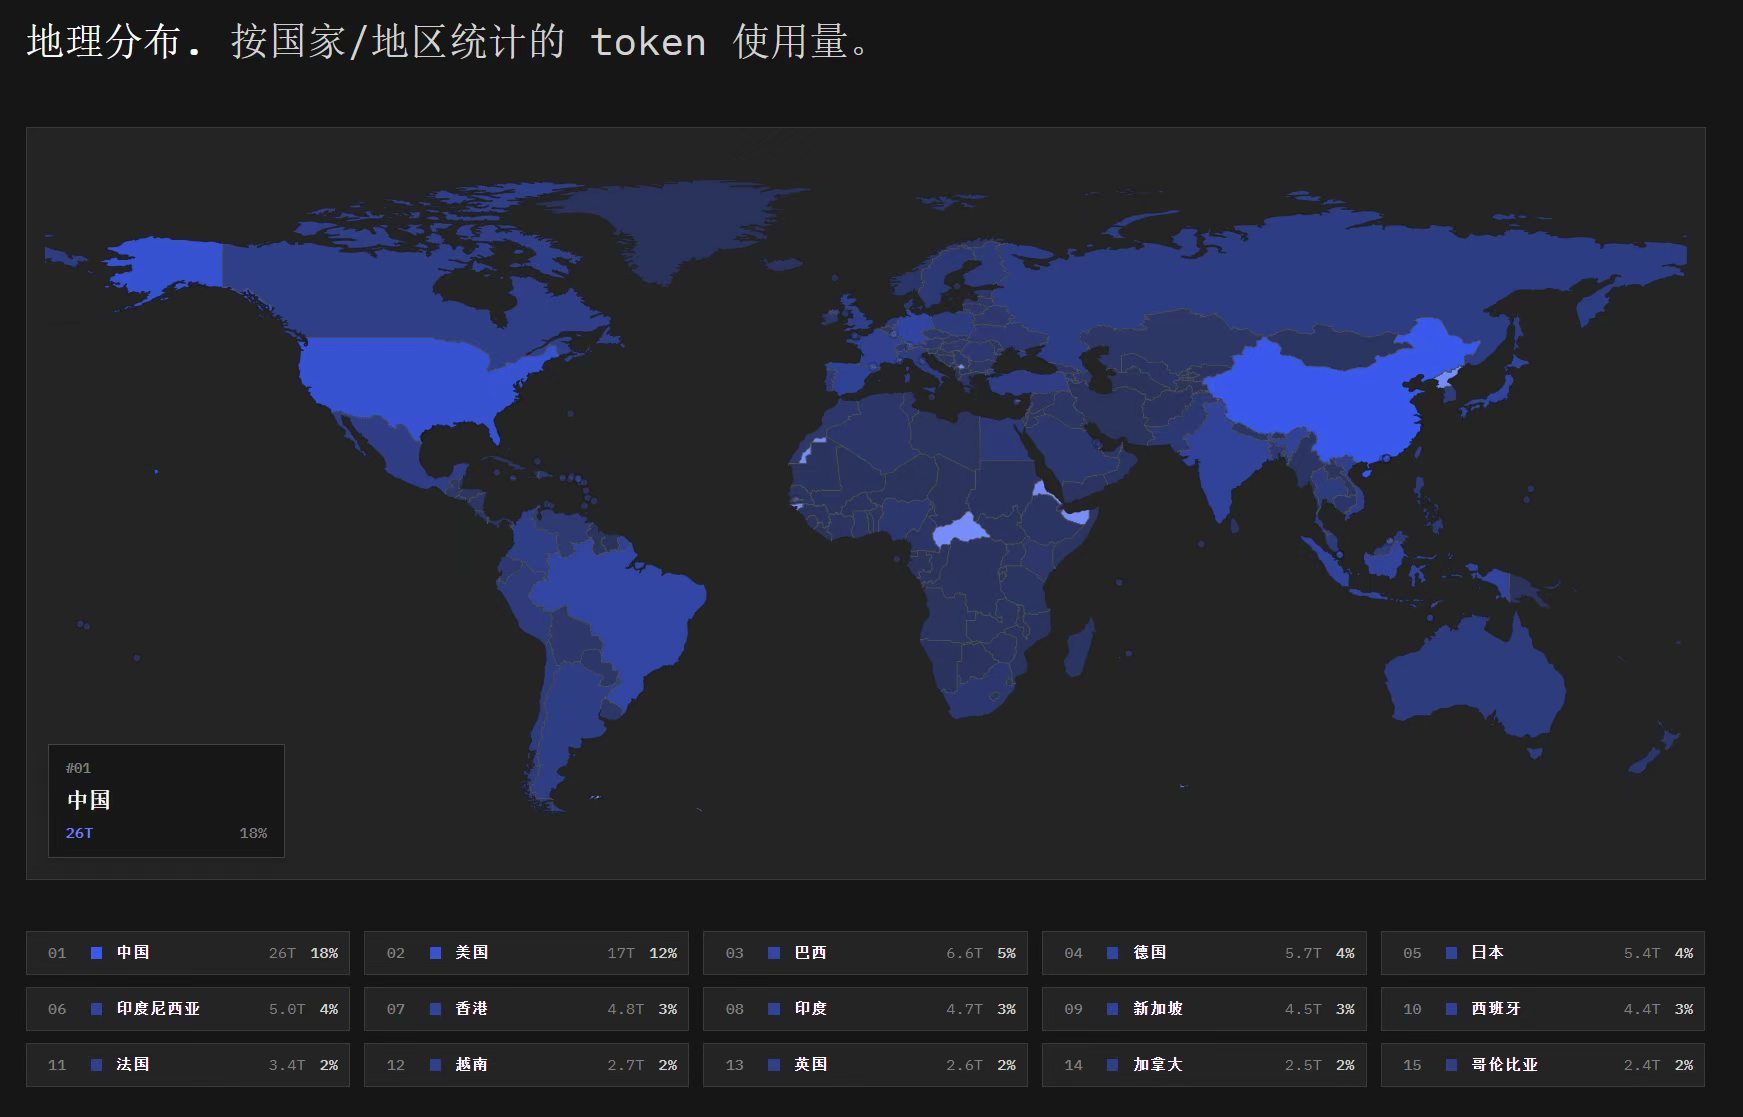Select the 巴西 row ranked 03
1743x1117 pixels.
click(x=865, y=953)
